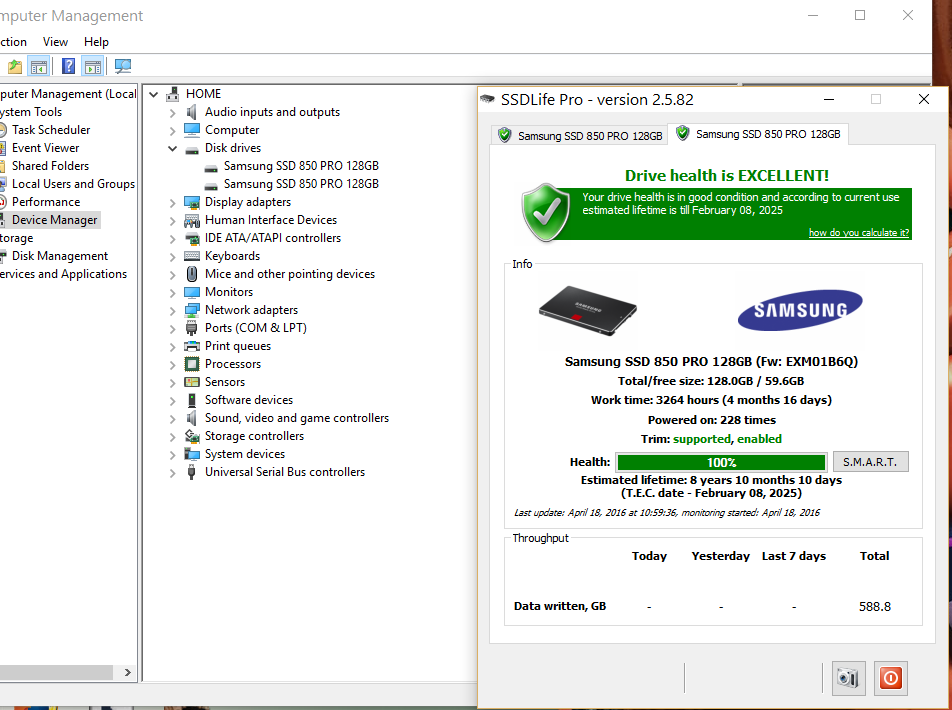Take a screenshot with SSDLife camera icon

coord(848,678)
